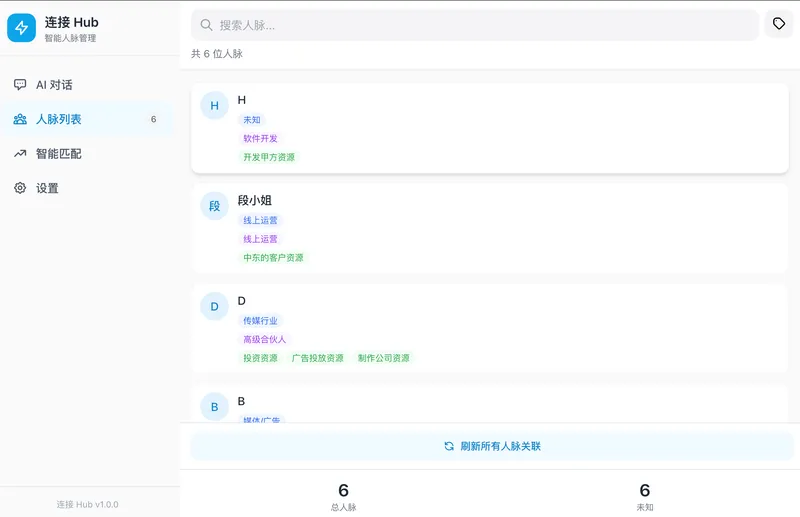Click the refresh arrows icon
This screenshot has height=517, width=800.
click(x=449, y=446)
